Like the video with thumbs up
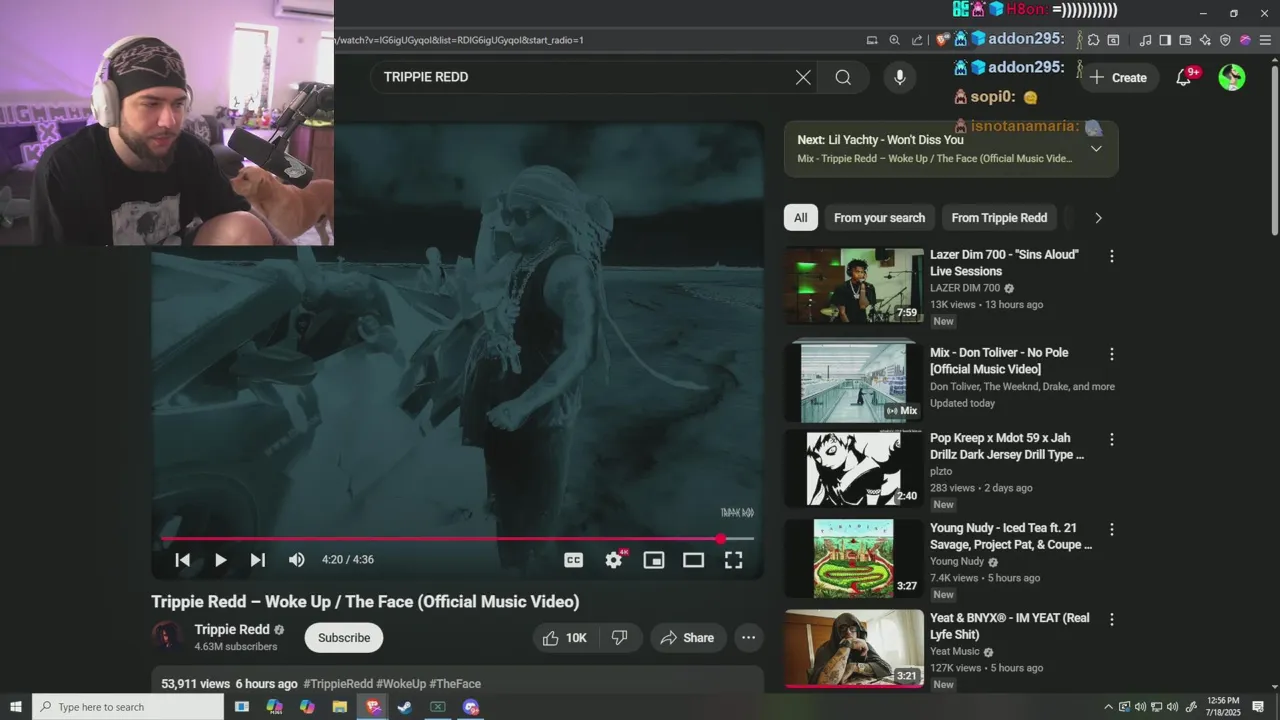The image size is (1280, 720). point(564,638)
